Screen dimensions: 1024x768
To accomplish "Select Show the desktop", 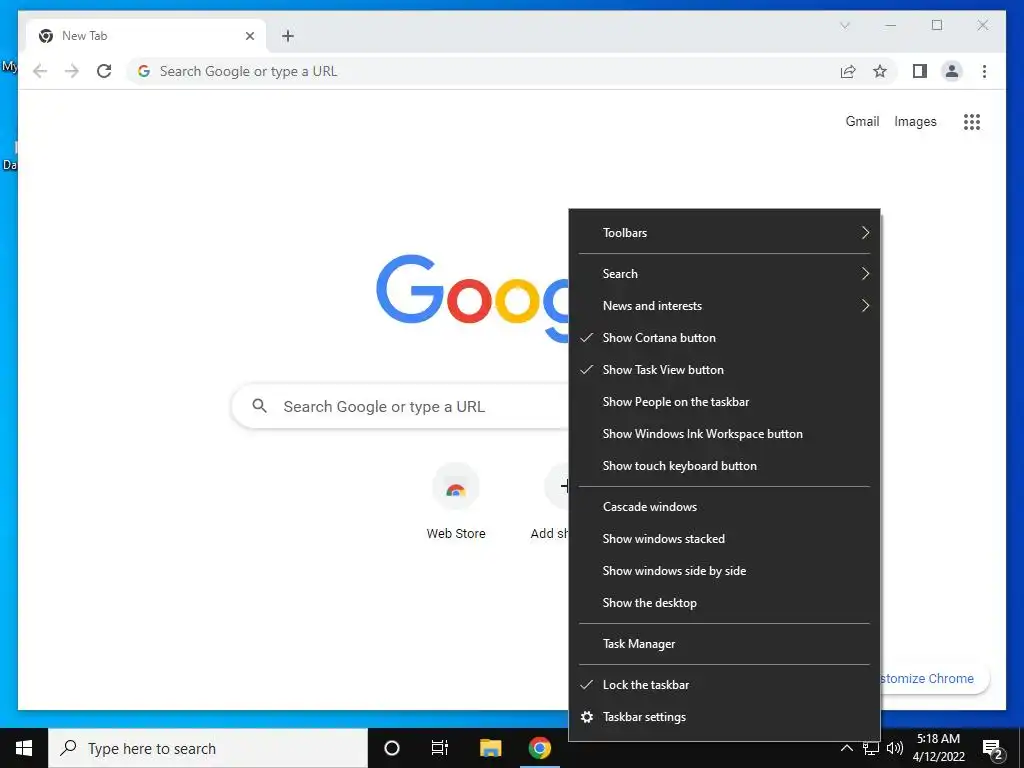I will 724,603.
